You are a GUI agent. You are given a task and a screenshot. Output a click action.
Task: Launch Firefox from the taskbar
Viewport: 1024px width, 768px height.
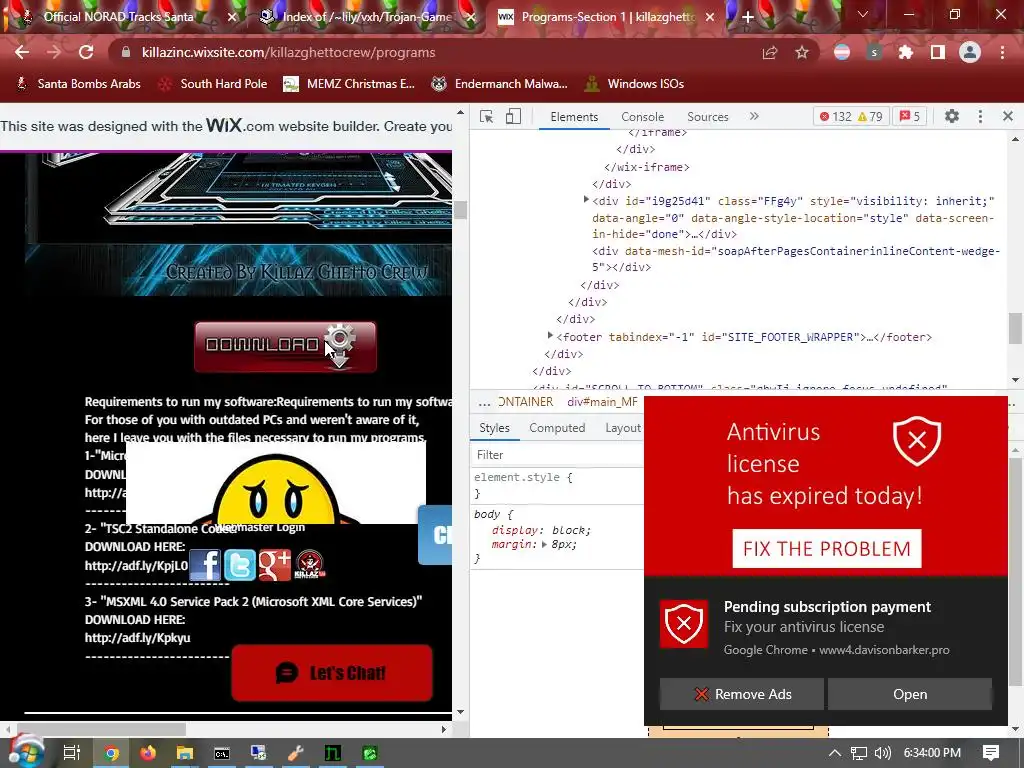coord(148,753)
